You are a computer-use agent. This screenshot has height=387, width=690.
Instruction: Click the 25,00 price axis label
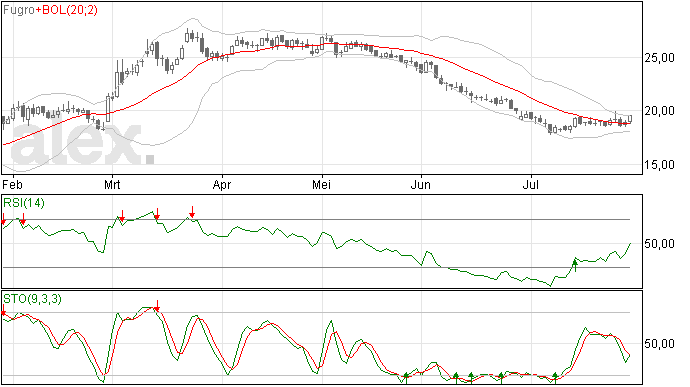pos(659,58)
